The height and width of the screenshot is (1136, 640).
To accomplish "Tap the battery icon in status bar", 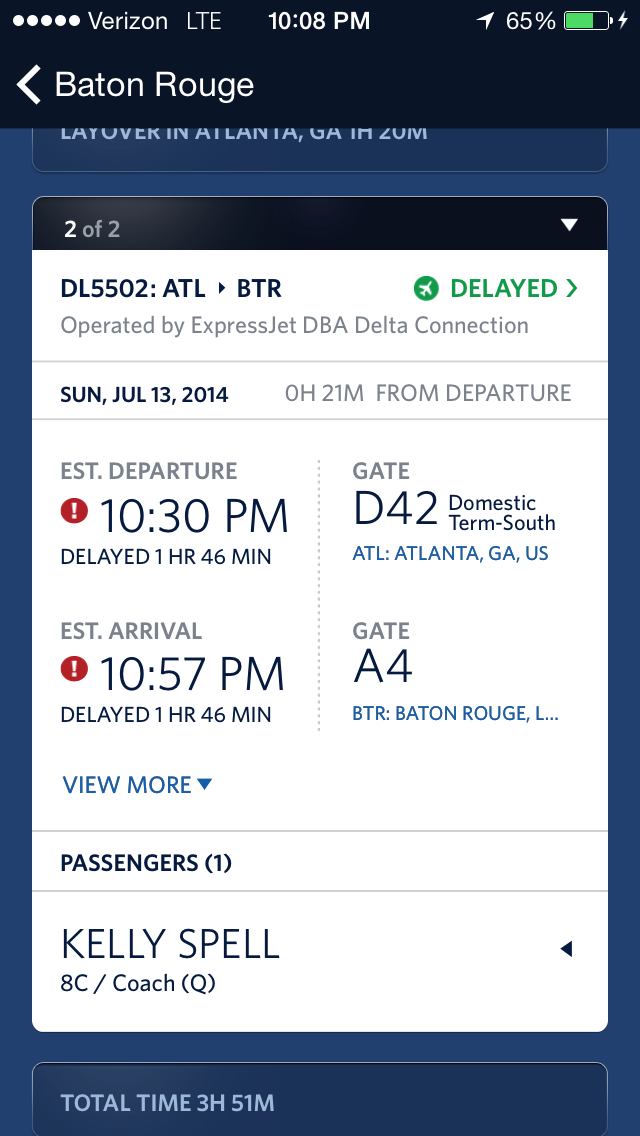I will pos(590,20).
